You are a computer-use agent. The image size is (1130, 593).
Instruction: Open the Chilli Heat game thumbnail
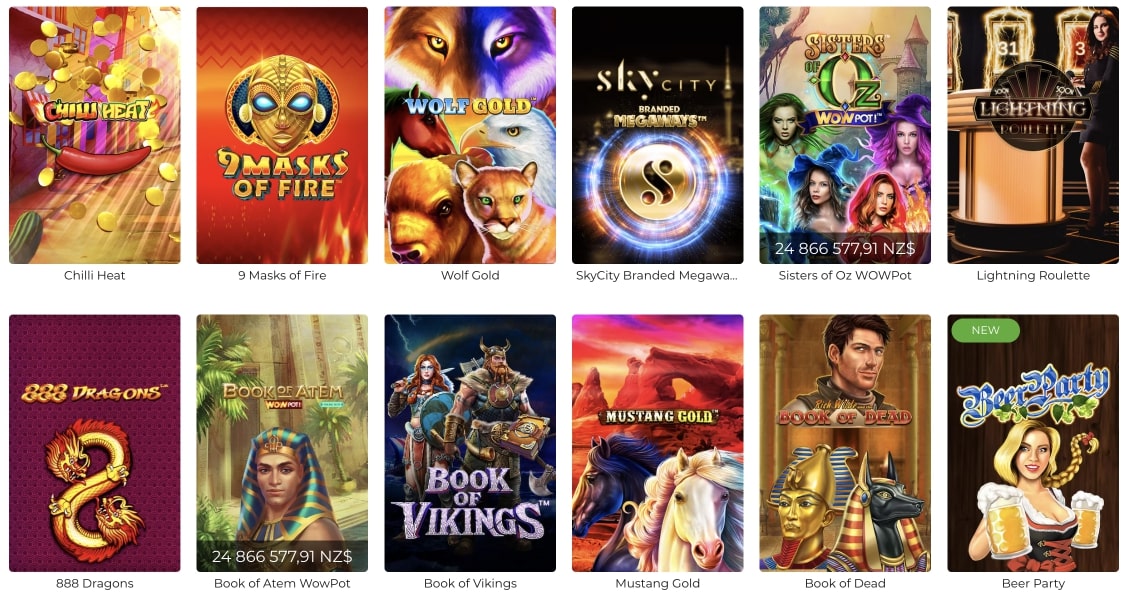tap(94, 135)
